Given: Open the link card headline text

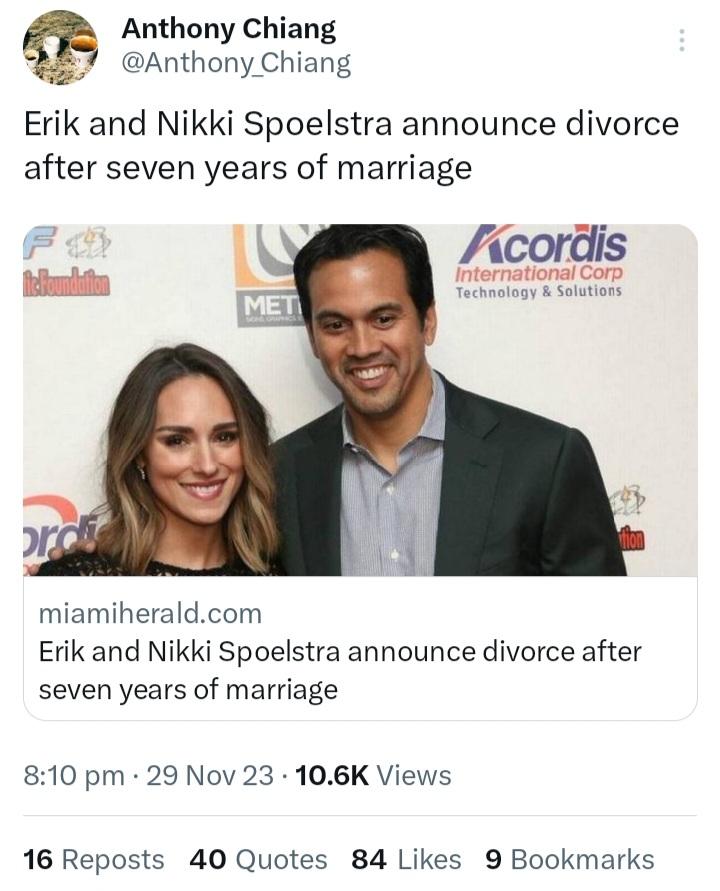Looking at the screenshot, I should tap(340, 670).
